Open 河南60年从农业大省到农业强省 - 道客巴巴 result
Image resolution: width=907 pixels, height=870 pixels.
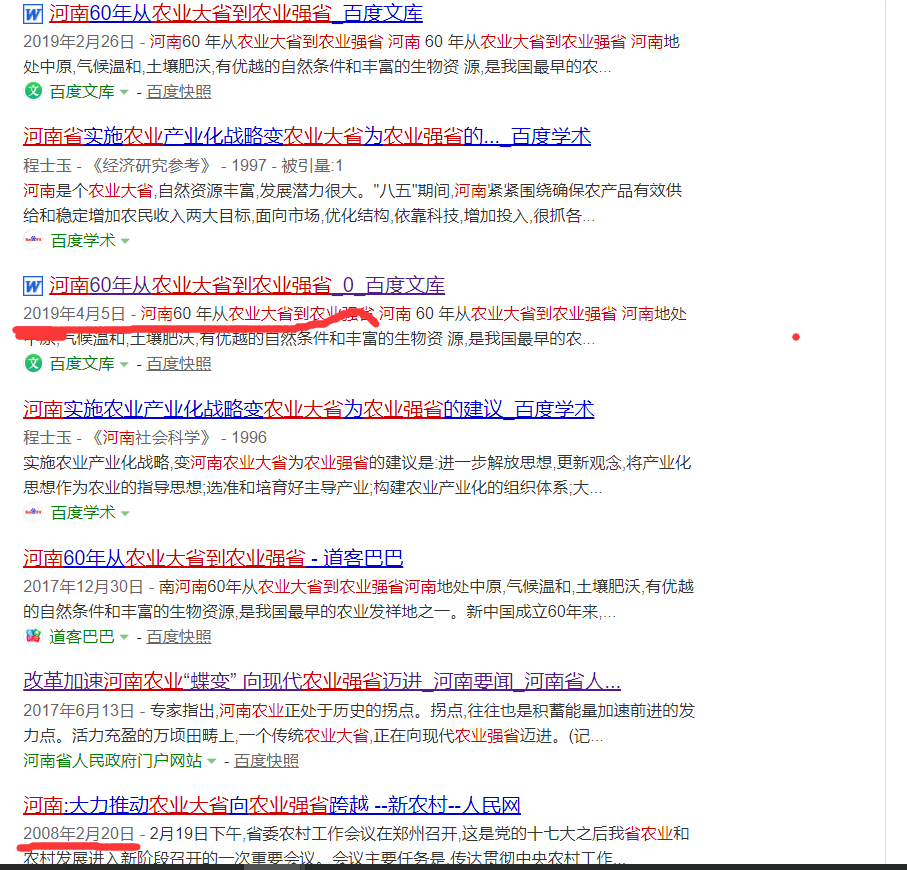point(213,558)
